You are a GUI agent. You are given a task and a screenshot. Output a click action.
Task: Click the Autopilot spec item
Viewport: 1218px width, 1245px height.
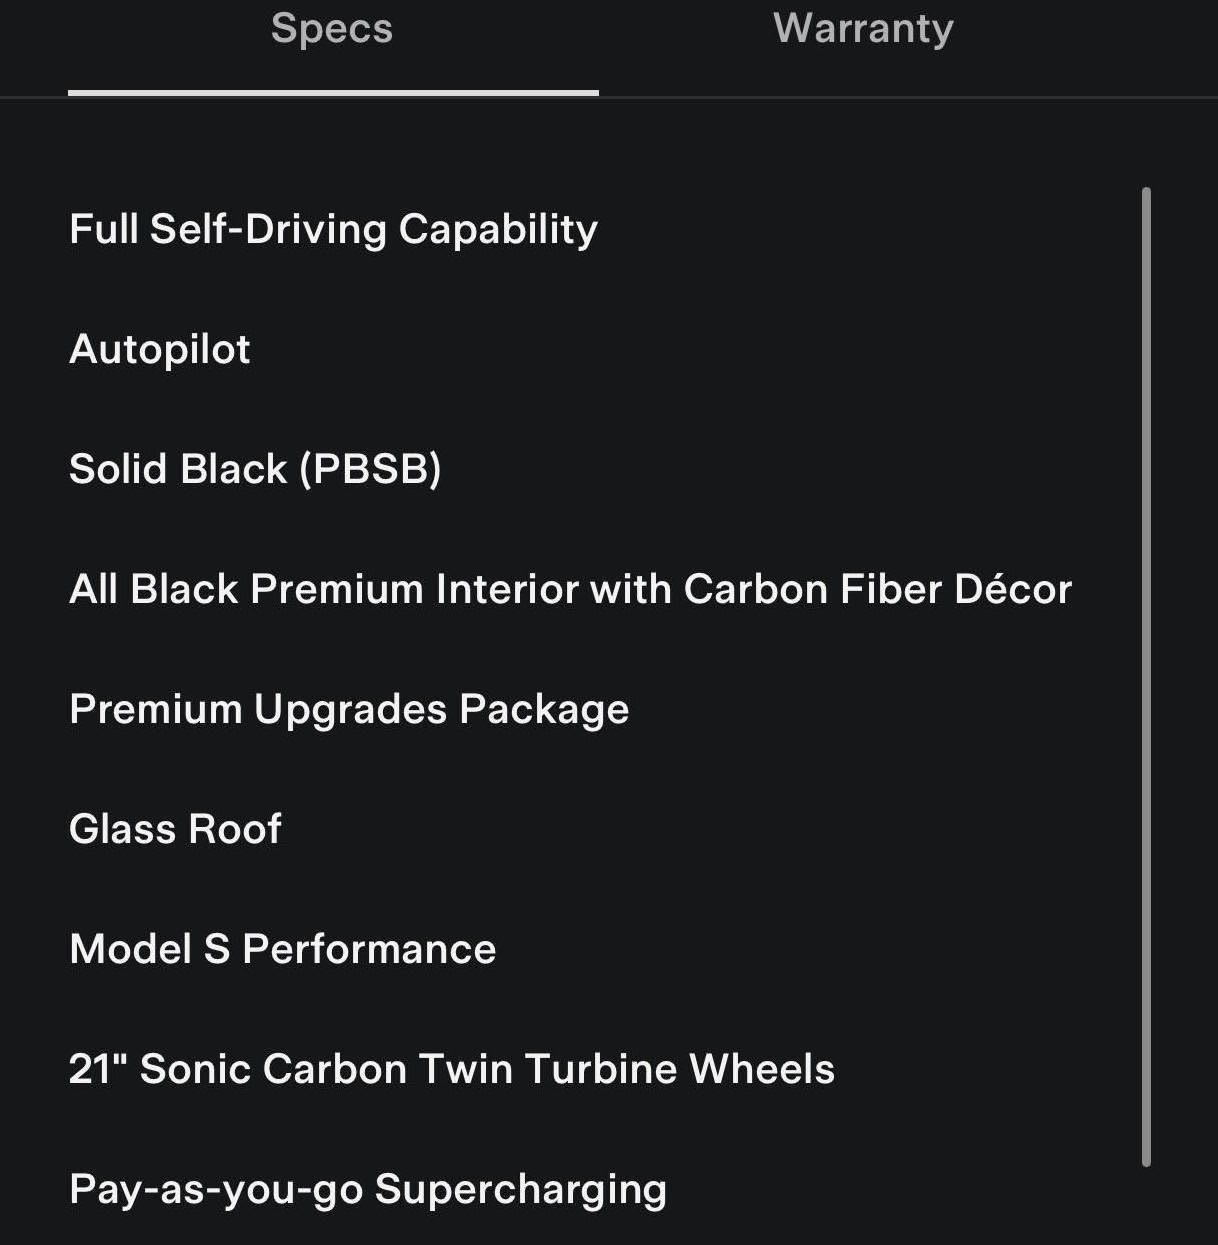click(160, 349)
